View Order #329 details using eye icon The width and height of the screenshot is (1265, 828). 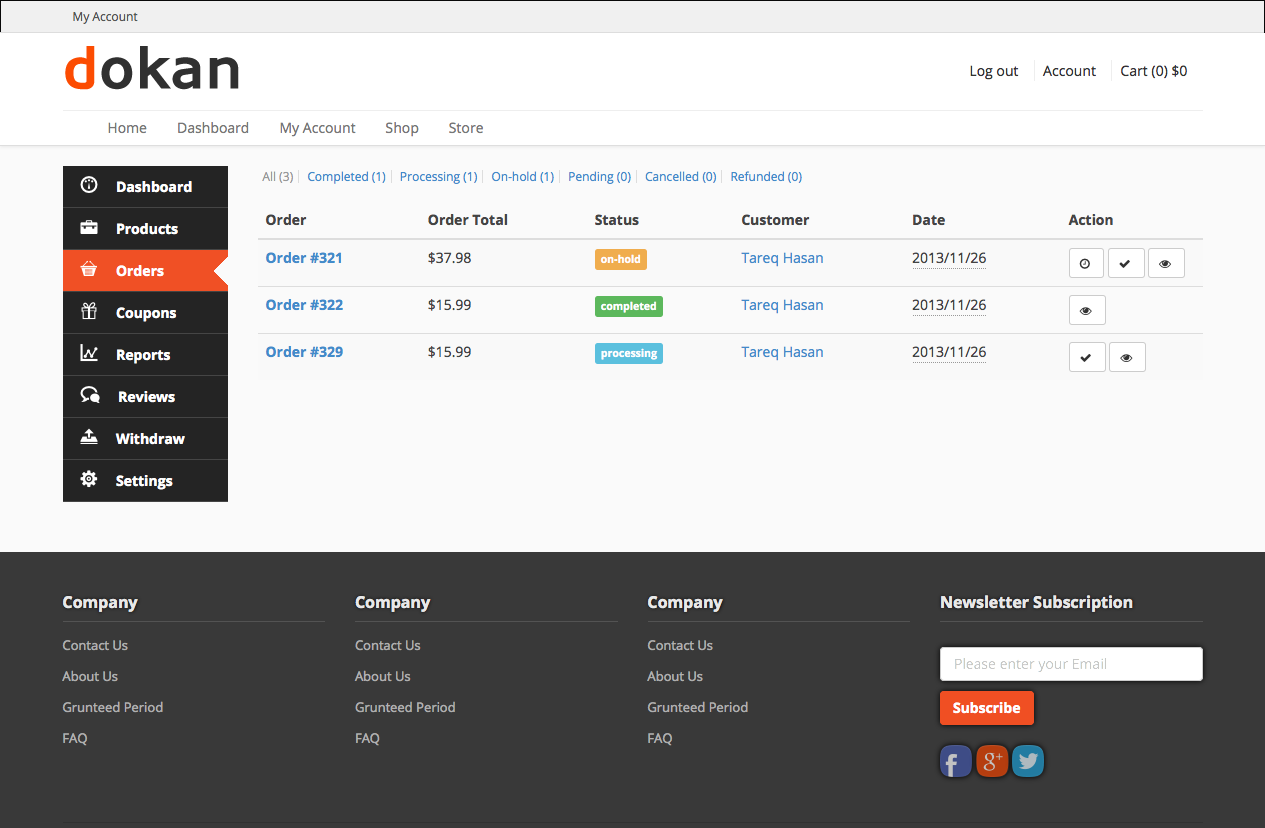(1127, 357)
